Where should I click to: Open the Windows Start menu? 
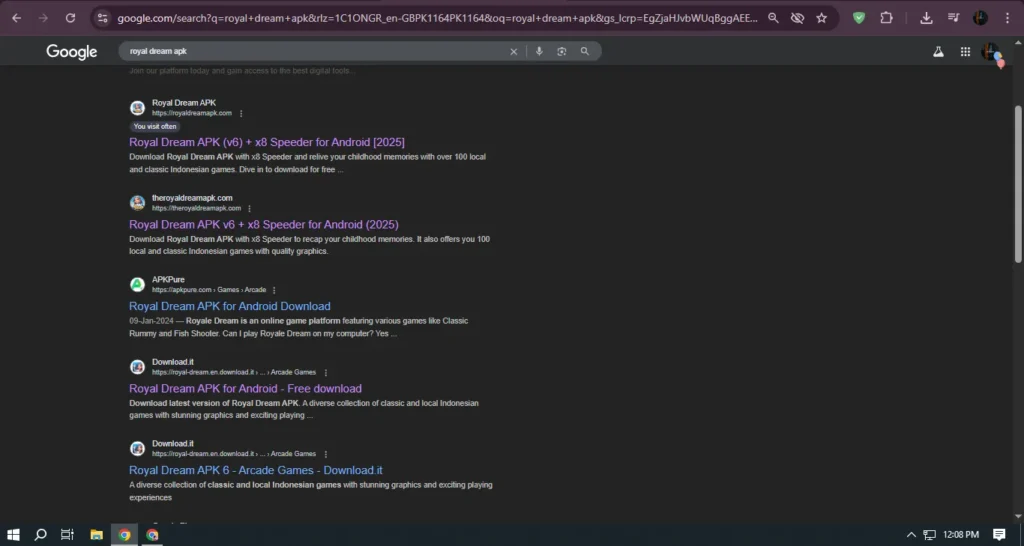(13, 535)
